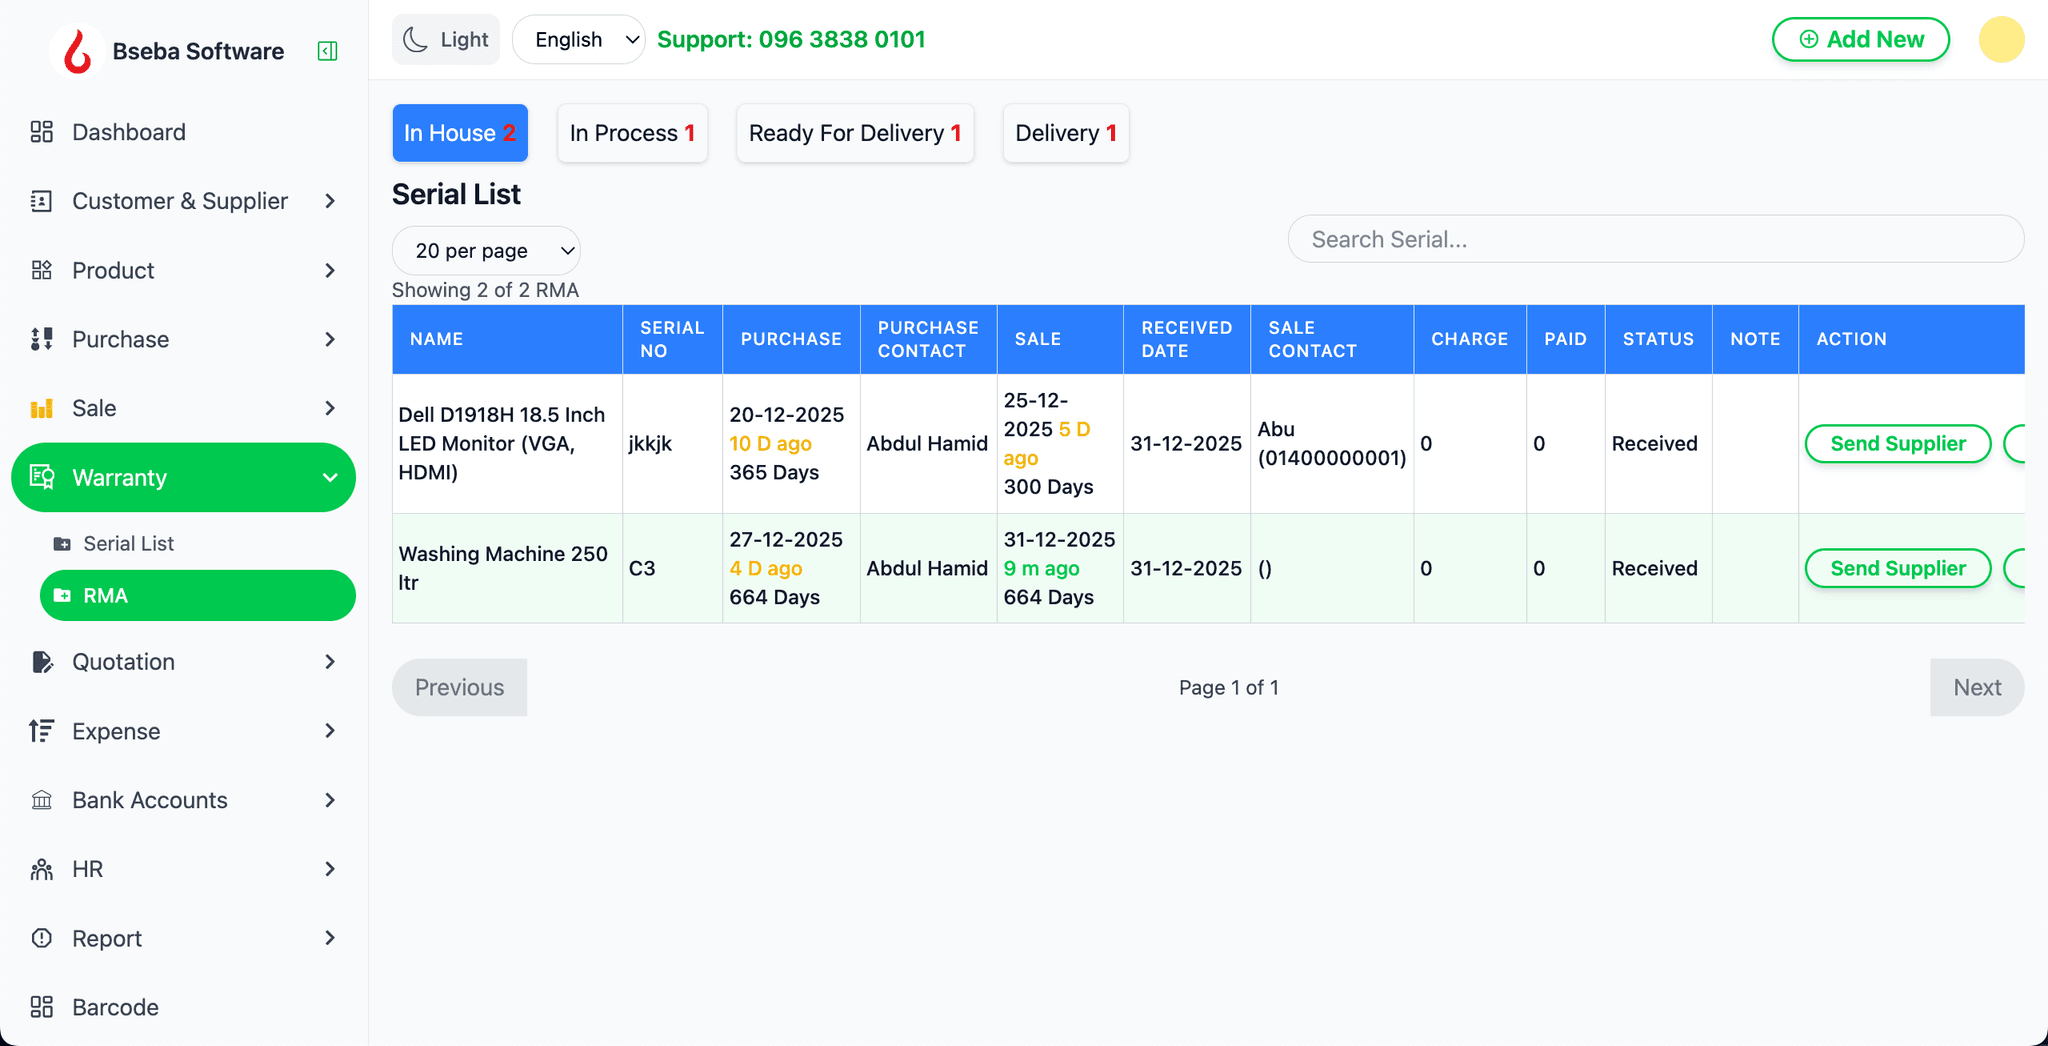Screen dimensions: 2048x1046
Task: Click the Barcode icon in sidebar
Action: tap(41, 1007)
